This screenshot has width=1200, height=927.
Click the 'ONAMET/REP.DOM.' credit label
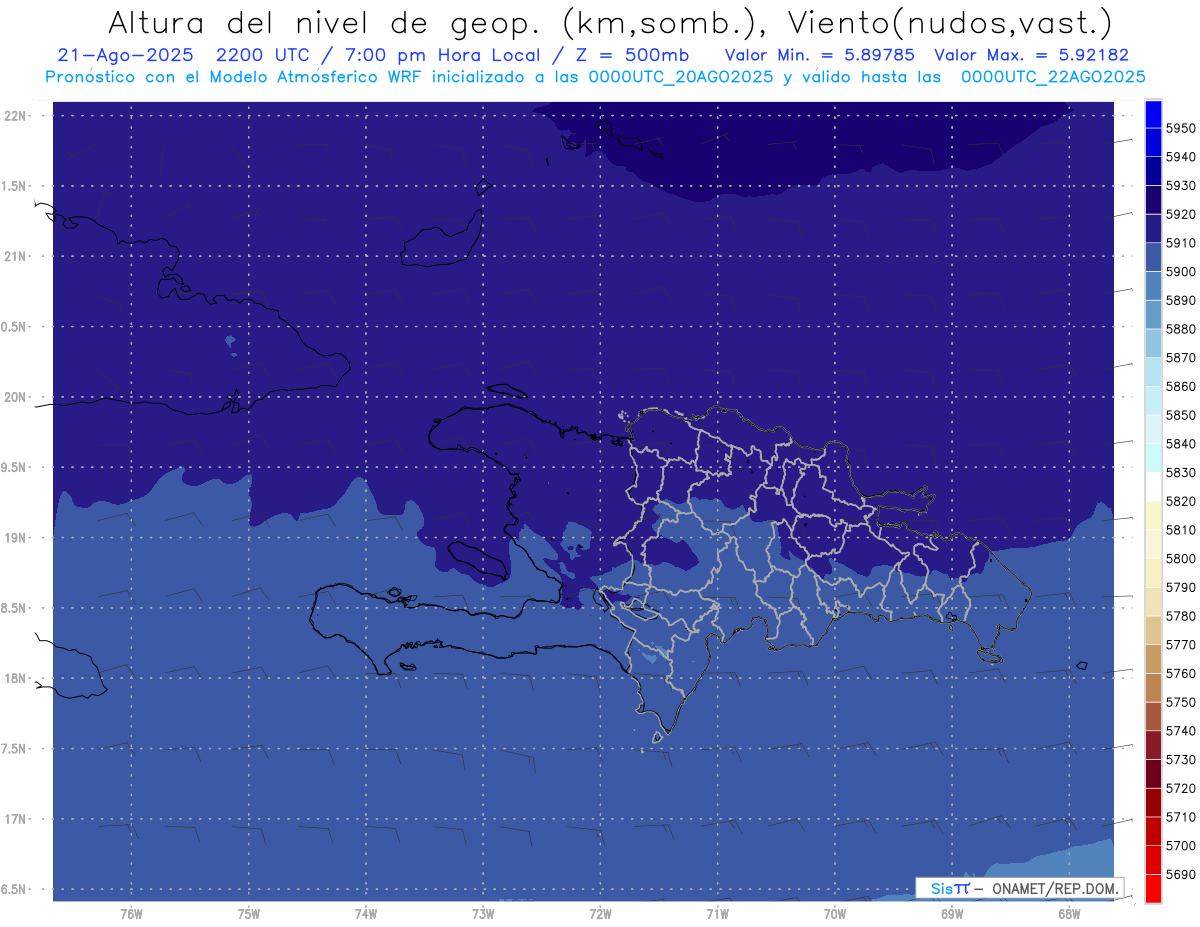[x=1054, y=888]
